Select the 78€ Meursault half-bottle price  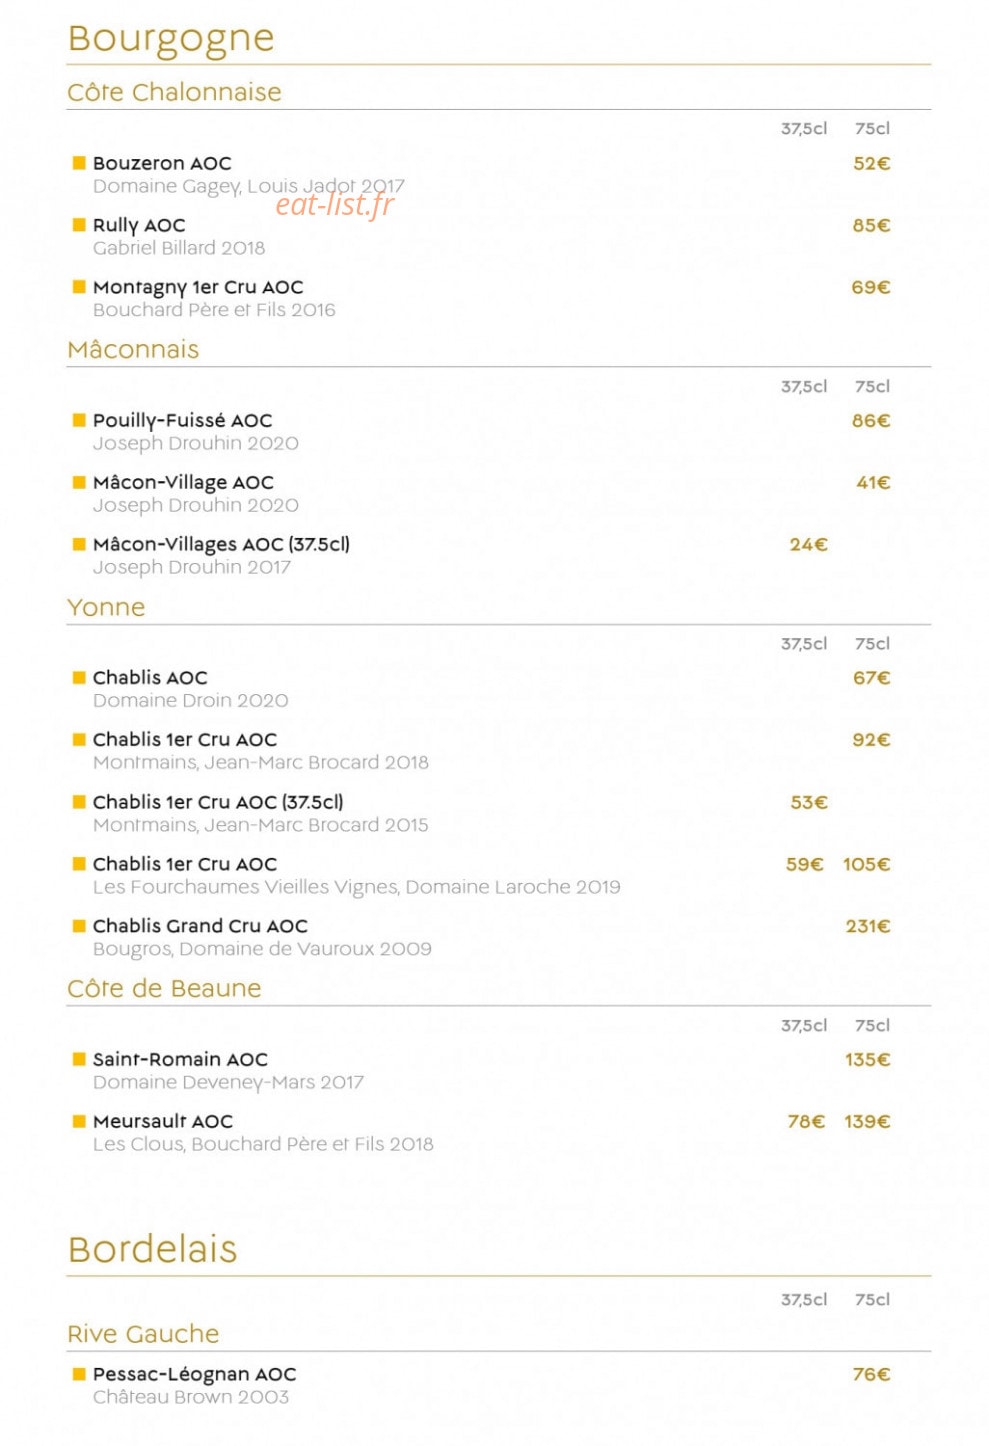tap(806, 1122)
